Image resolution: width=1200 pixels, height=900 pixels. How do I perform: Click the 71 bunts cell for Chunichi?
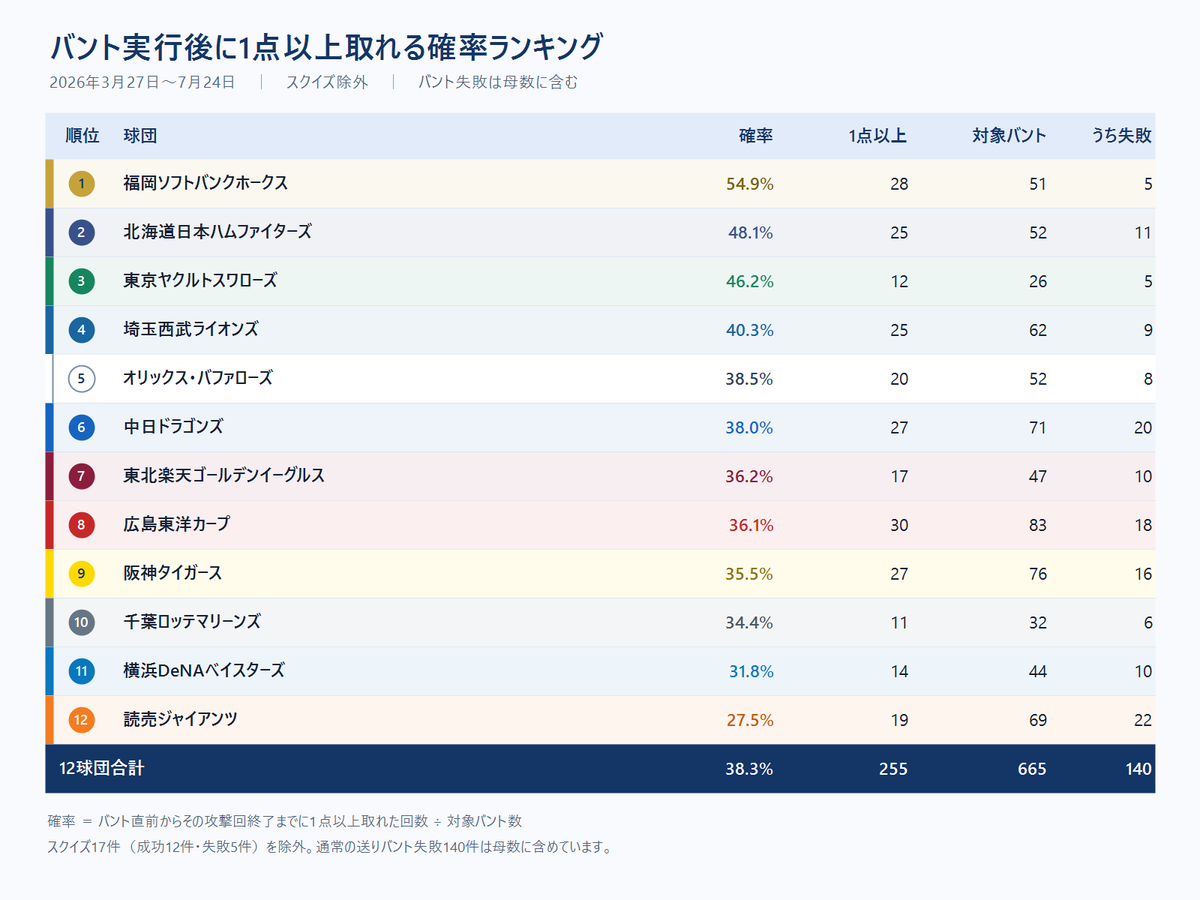coord(1038,428)
